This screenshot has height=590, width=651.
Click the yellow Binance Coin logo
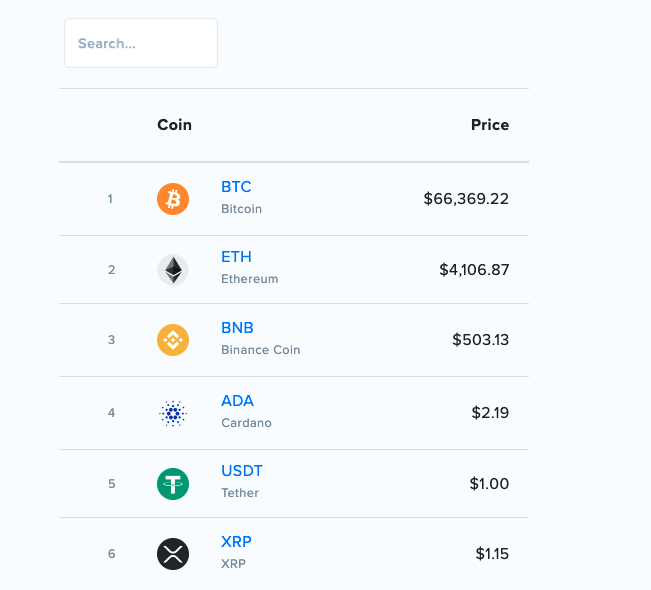point(173,340)
